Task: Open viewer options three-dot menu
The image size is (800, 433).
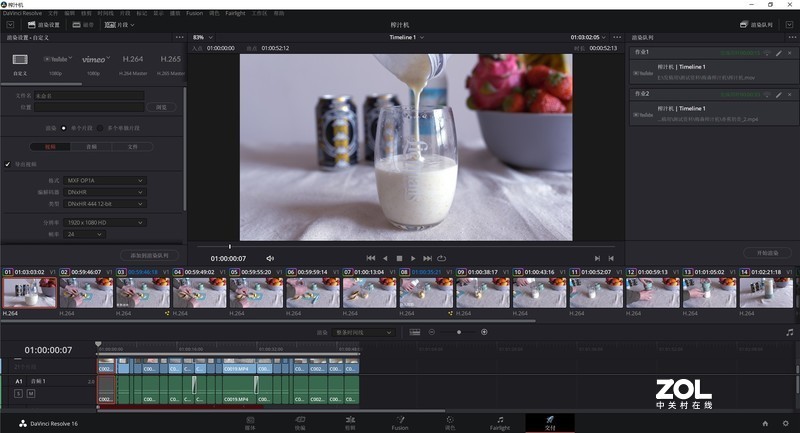Action: [x=617, y=37]
